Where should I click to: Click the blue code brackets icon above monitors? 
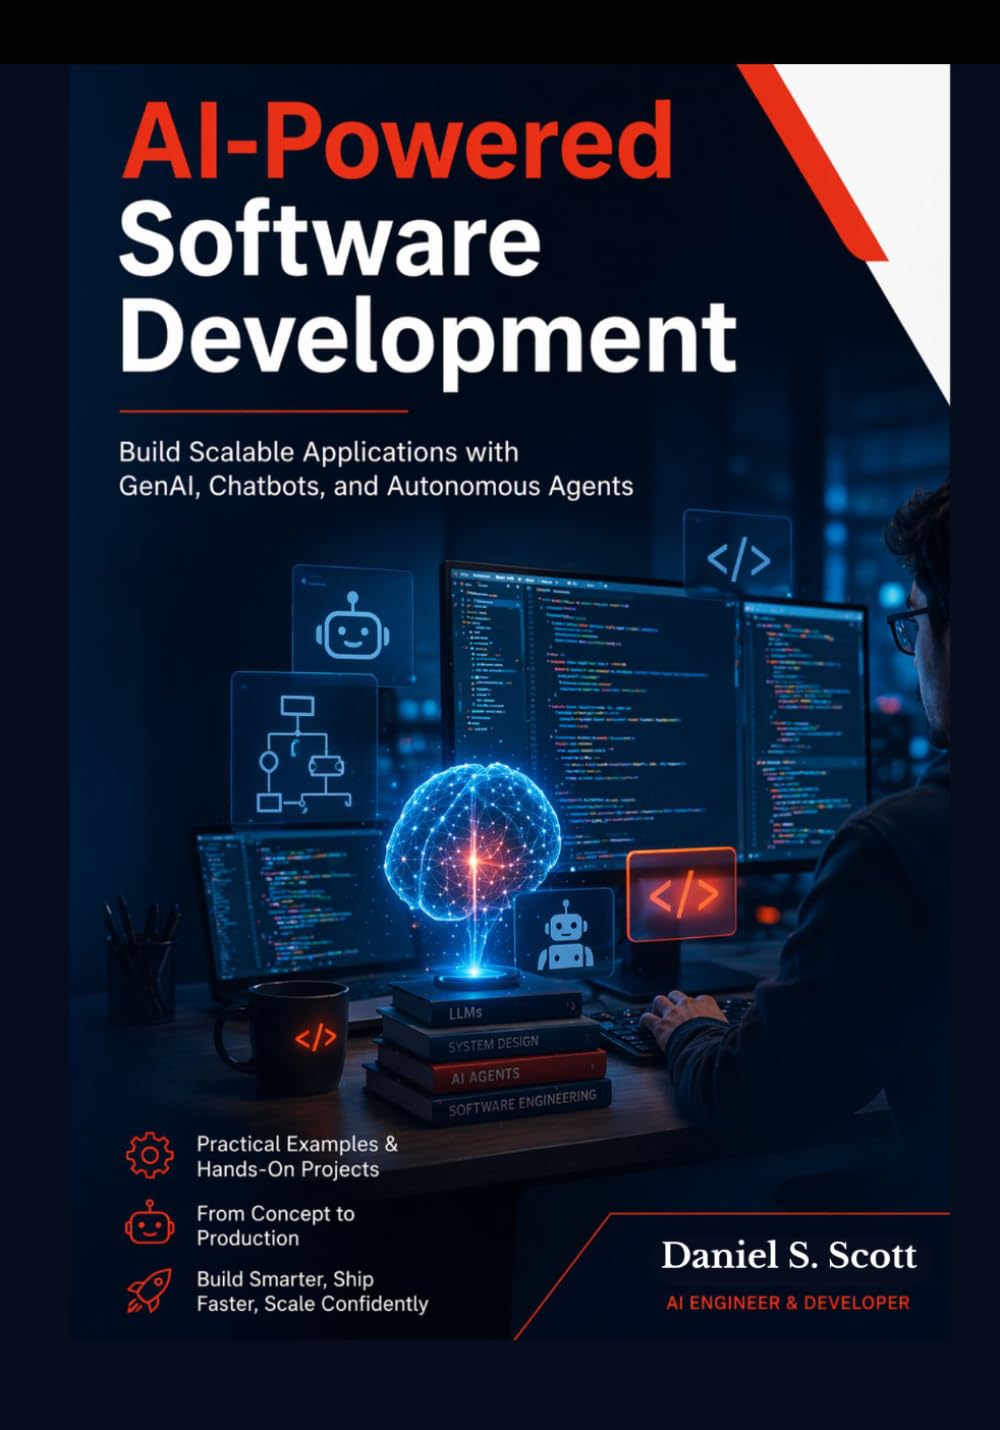738,560
